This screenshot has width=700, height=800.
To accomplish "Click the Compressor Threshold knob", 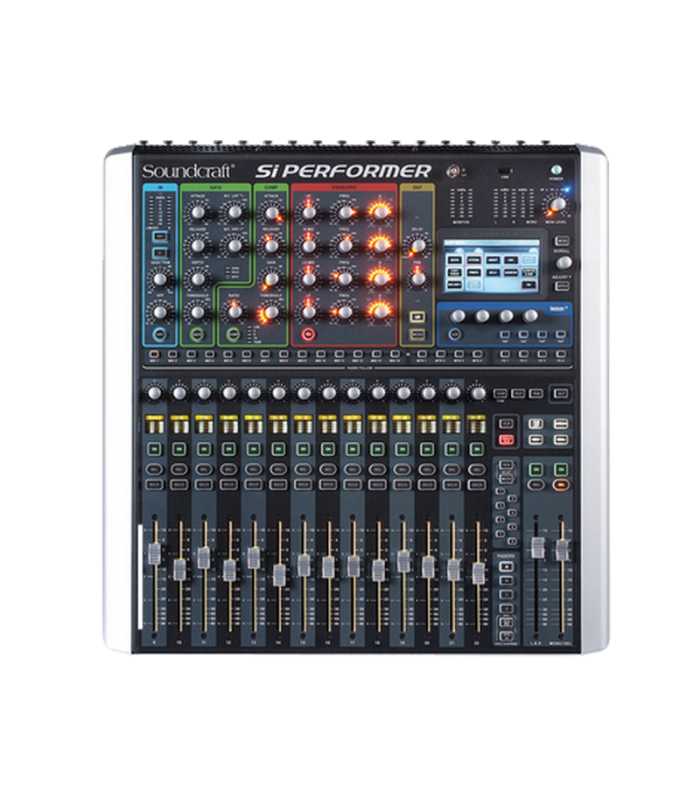I will (x=271, y=311).
